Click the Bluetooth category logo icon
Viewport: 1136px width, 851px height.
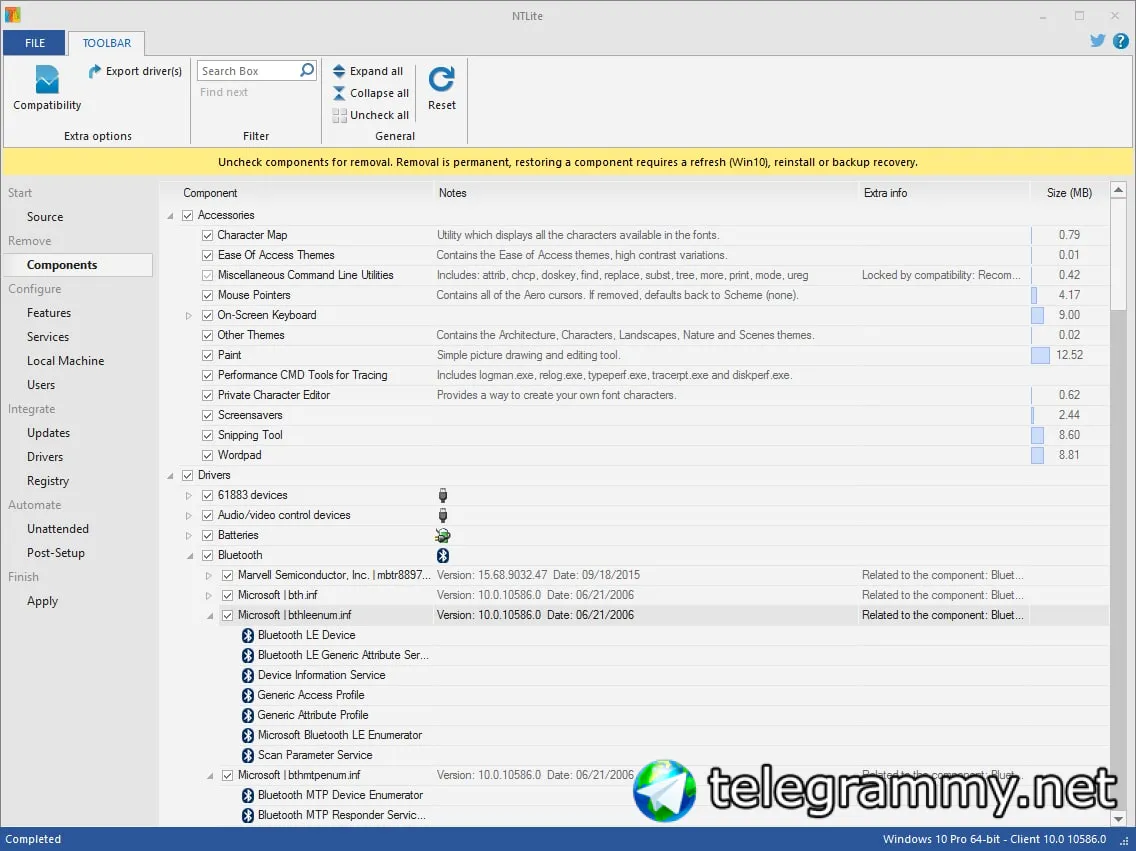click(443, 556)
